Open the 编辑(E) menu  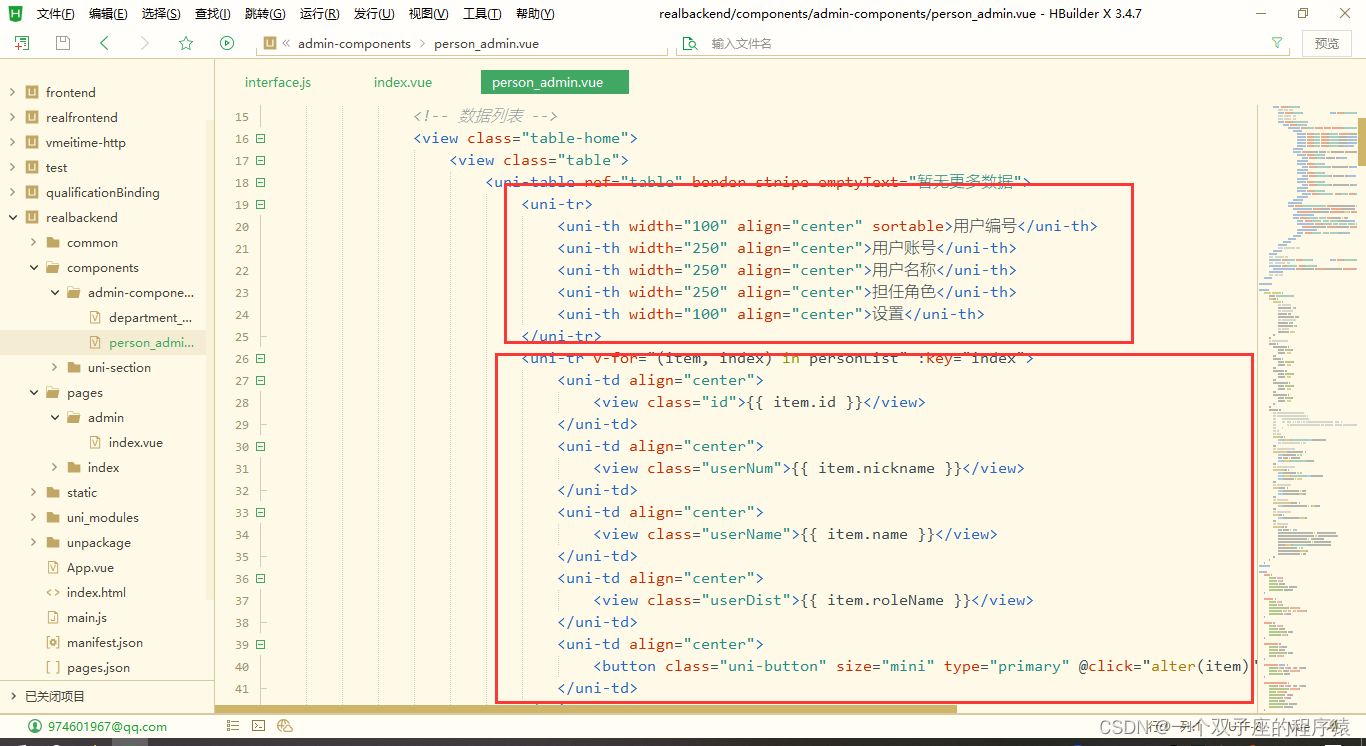(x=108, y=14)
